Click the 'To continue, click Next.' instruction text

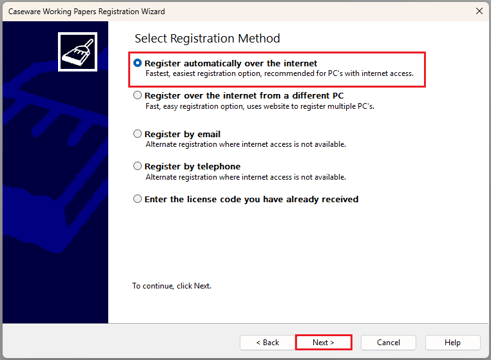click(172, 286)
